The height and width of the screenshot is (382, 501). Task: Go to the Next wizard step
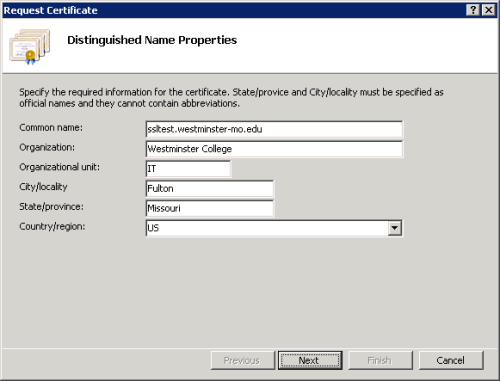coord(310,360)
